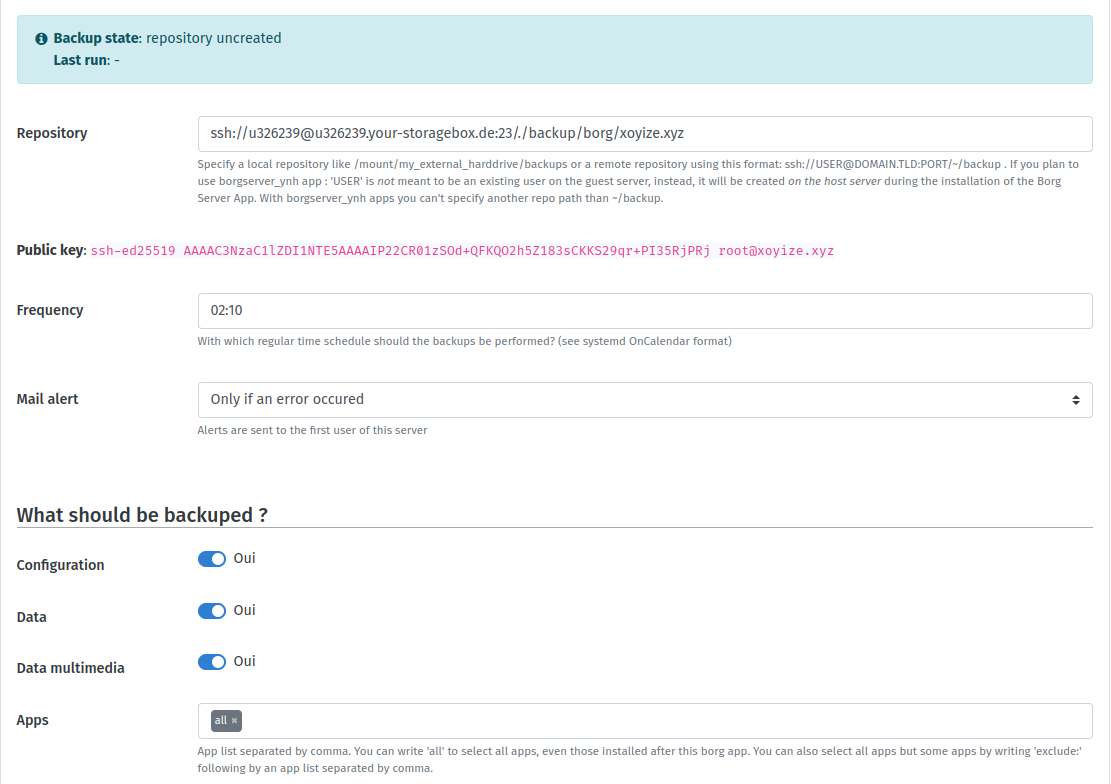The height and width of the screenshot is (784, 1111).
Task: Open the Mail alert dropdown
Action: tap(644, 399)
